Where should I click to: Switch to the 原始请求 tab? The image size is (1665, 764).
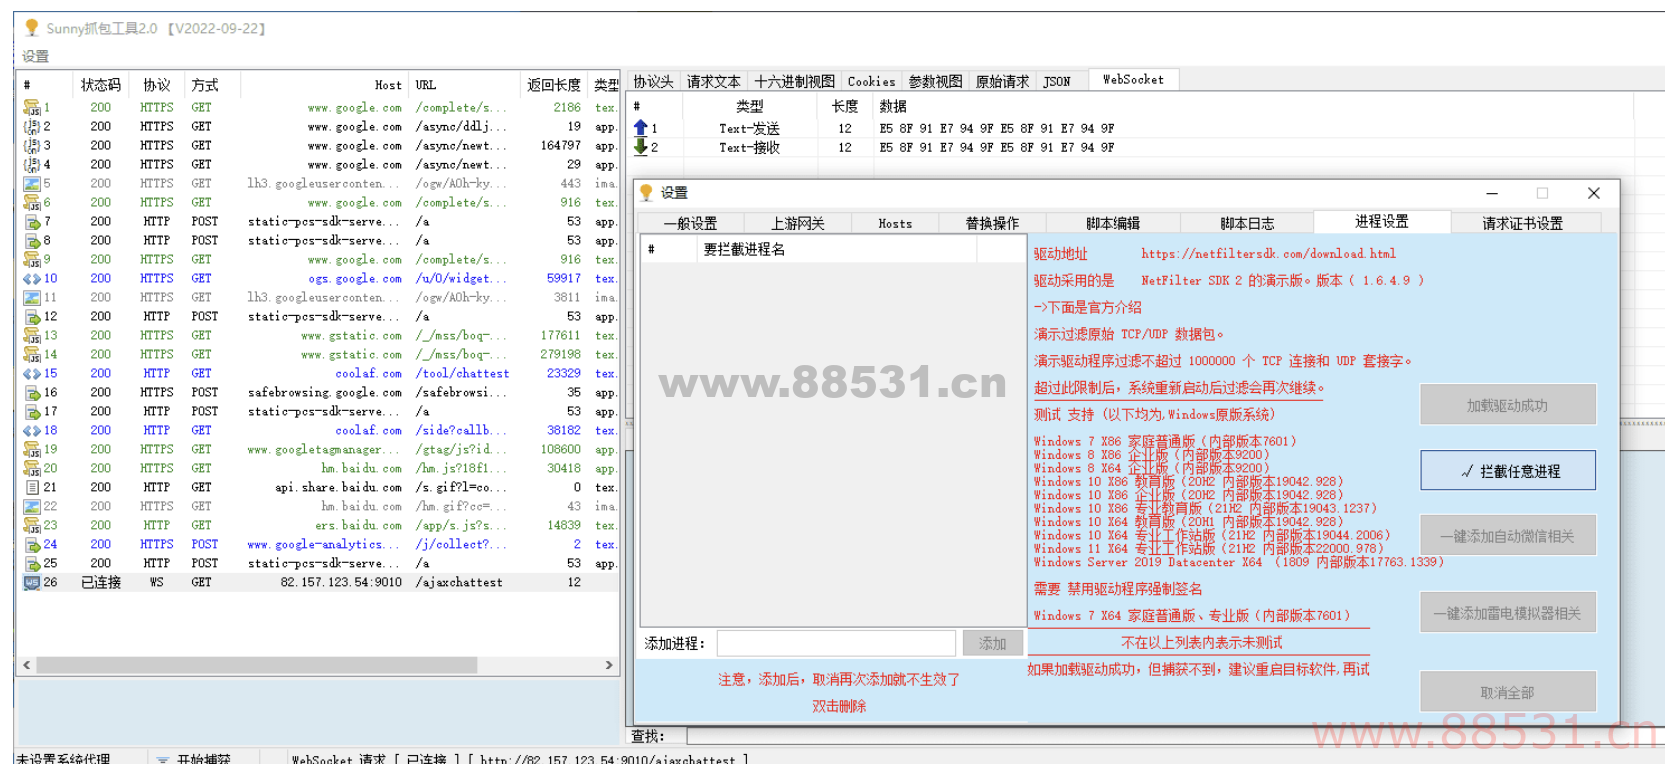[x=1002, y=81]
